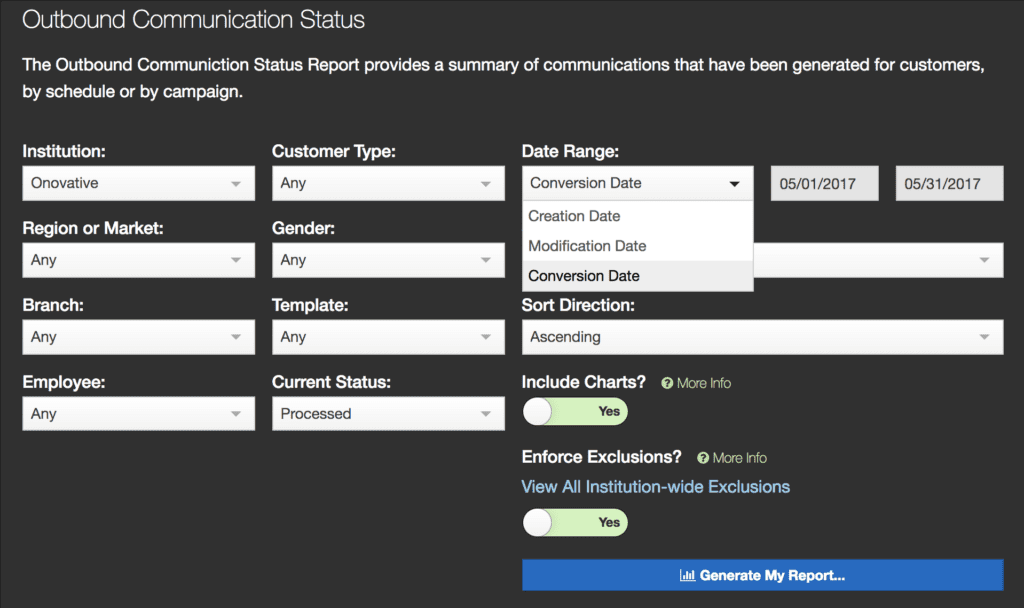Open the Gender dropdown
1024x608 pixels.
pos(388,260)
